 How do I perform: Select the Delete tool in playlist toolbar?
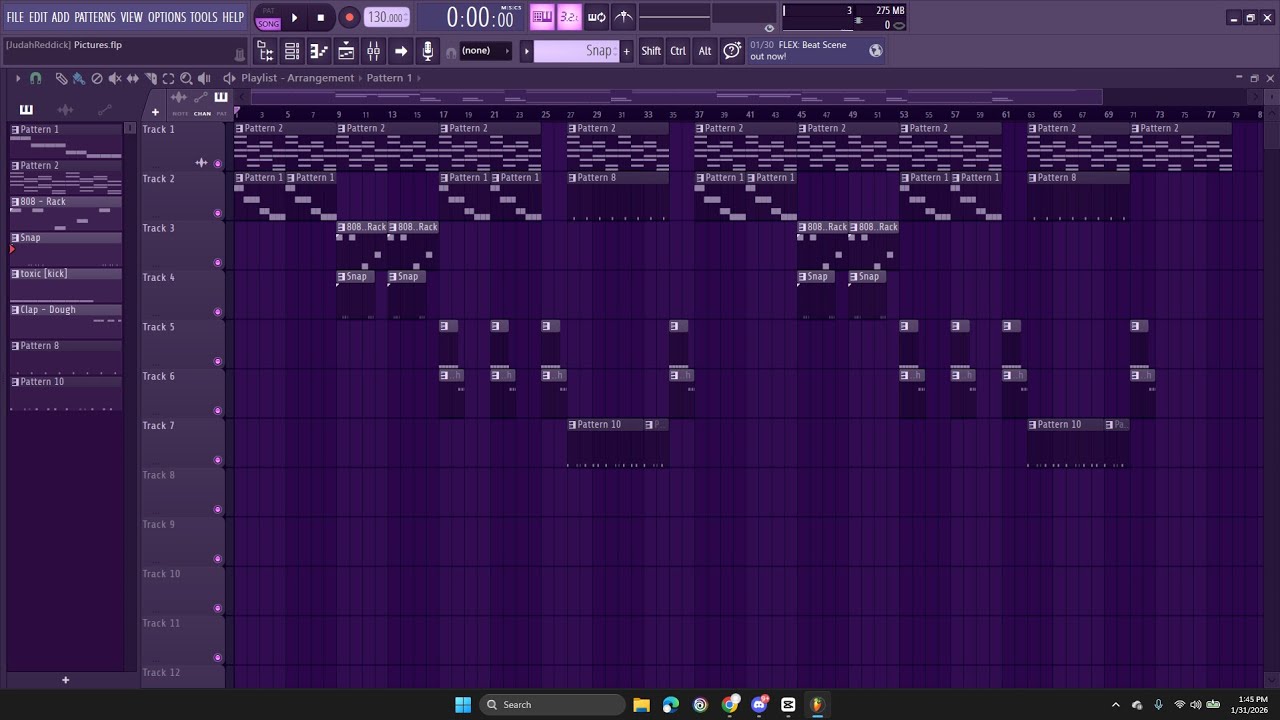coord(97,78)
